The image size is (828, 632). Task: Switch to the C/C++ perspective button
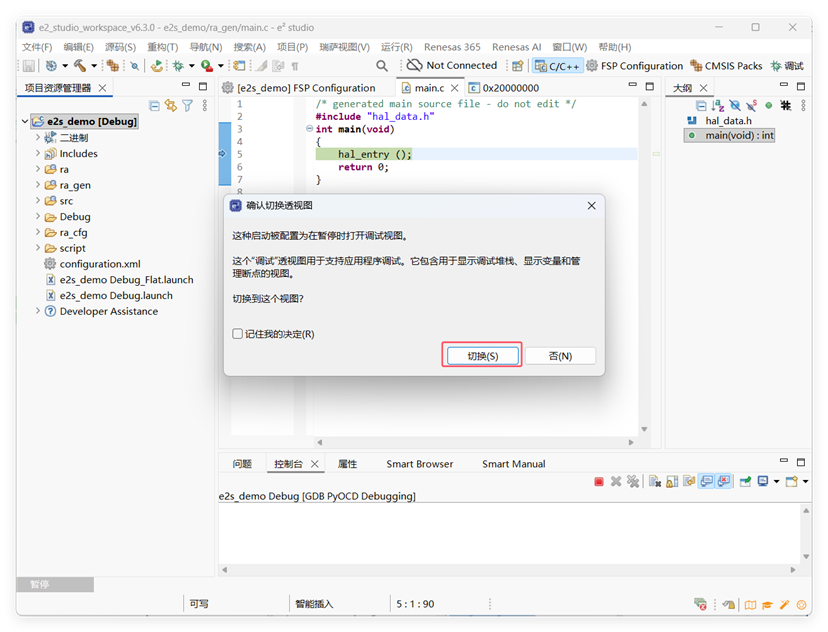558,66
